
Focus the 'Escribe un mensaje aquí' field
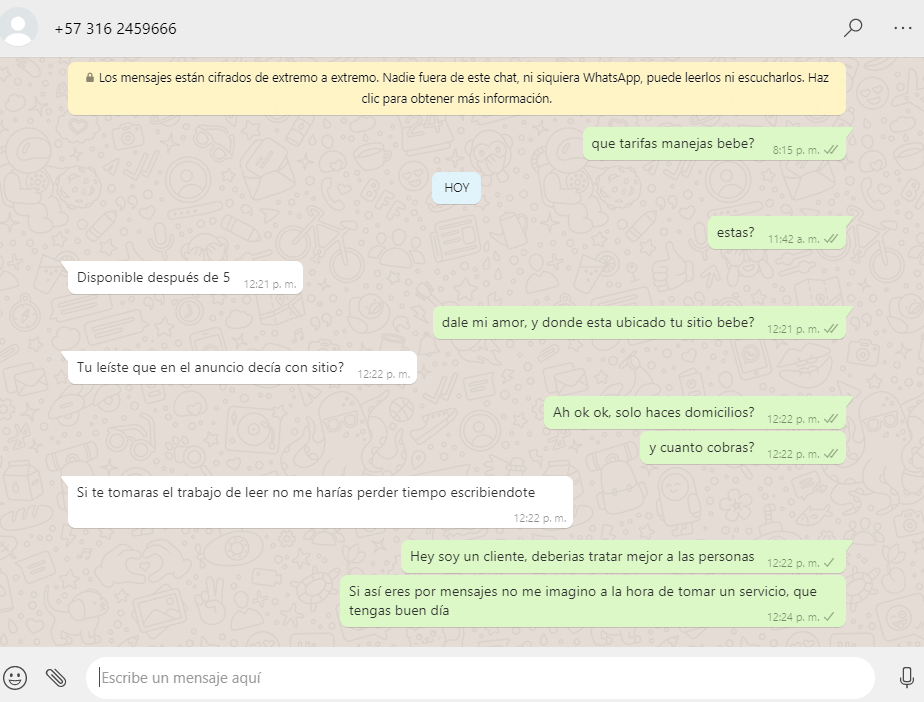point(480,678)
